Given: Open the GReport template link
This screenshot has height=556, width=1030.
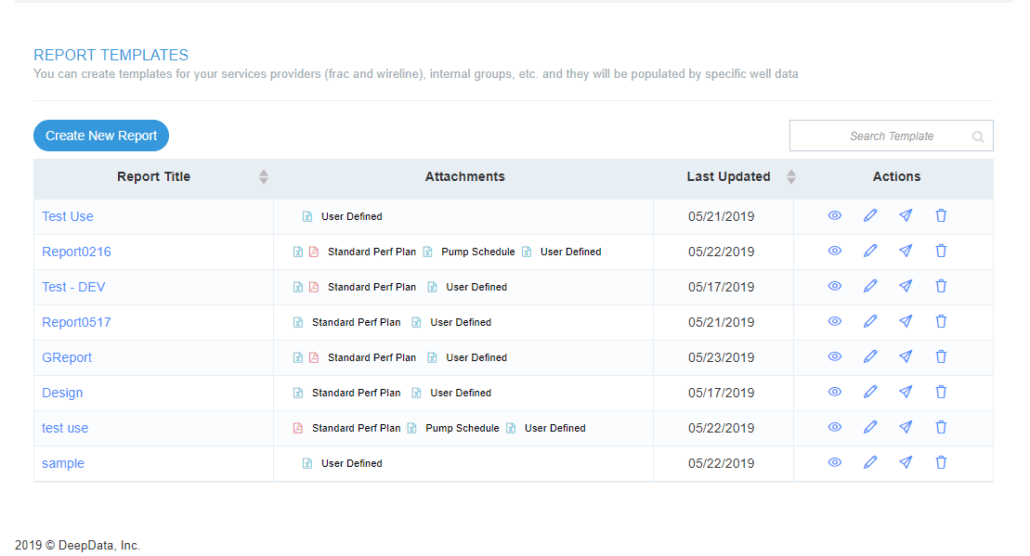Looking at the screenshot, I should pyautogui.click(x=67, y=358).
